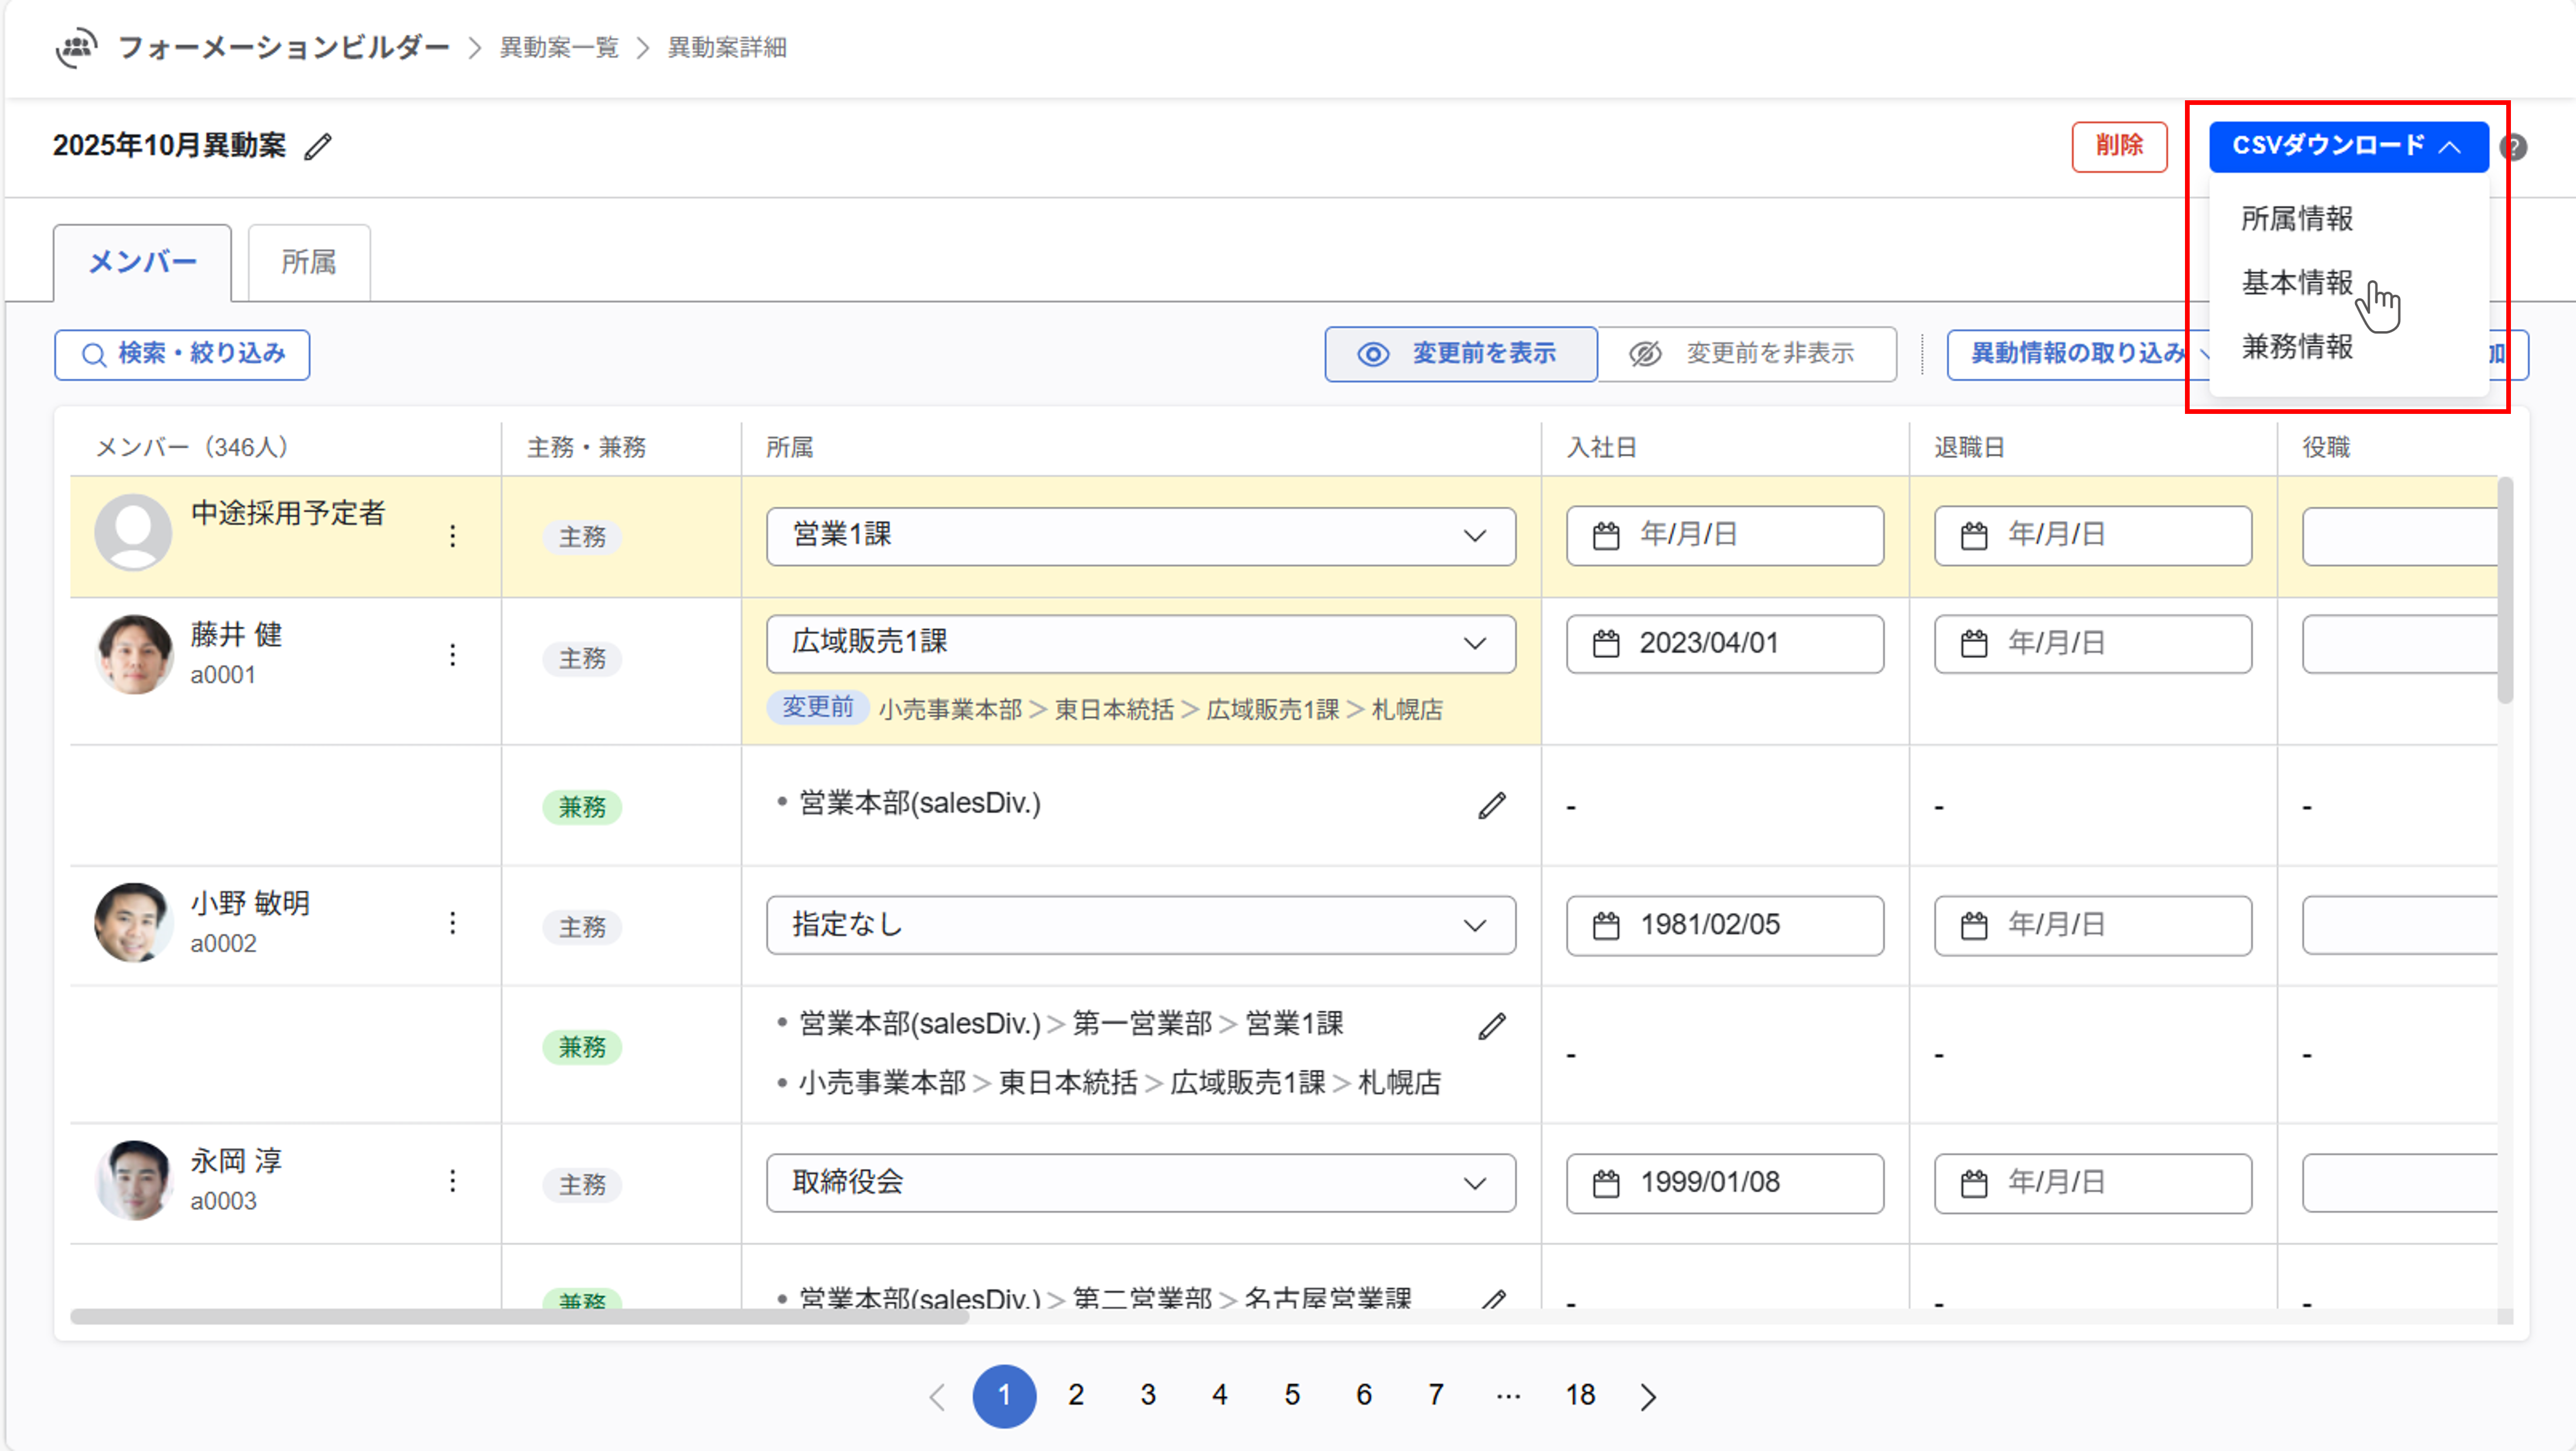Open three-dot menu for 小野 敏明
The height and width of the screenshot is (1451, 2576).
coord(453,923)
